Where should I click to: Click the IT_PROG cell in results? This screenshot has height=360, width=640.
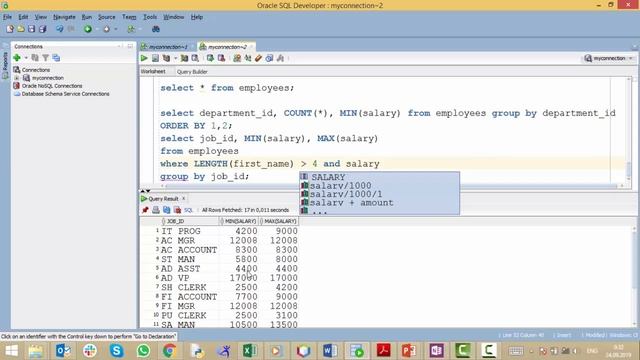coord(190,231)
